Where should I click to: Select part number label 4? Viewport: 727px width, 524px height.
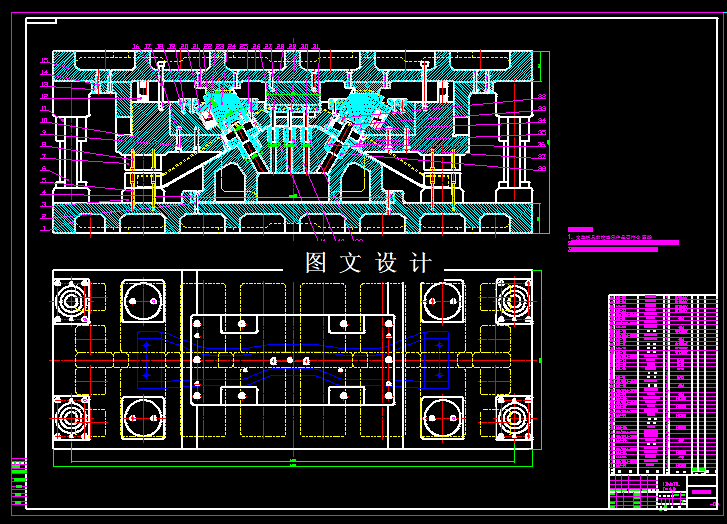(x=44, y=192)
